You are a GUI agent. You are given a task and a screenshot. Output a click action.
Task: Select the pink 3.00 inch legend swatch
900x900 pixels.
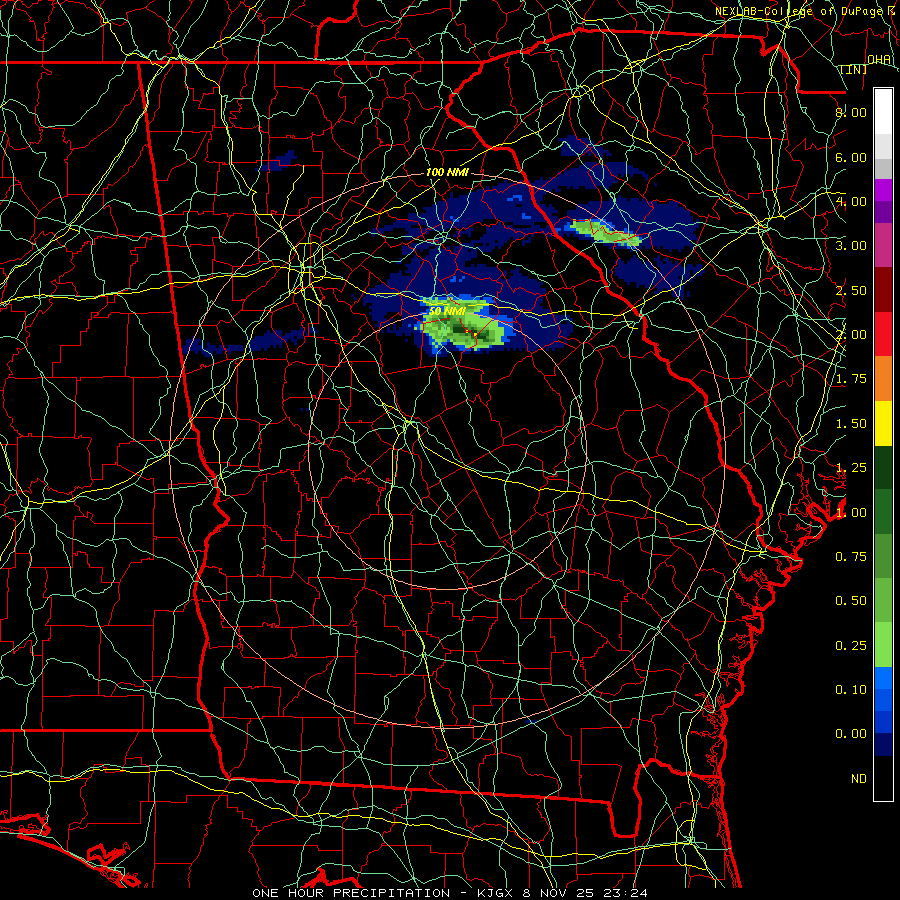click(883, 245)
